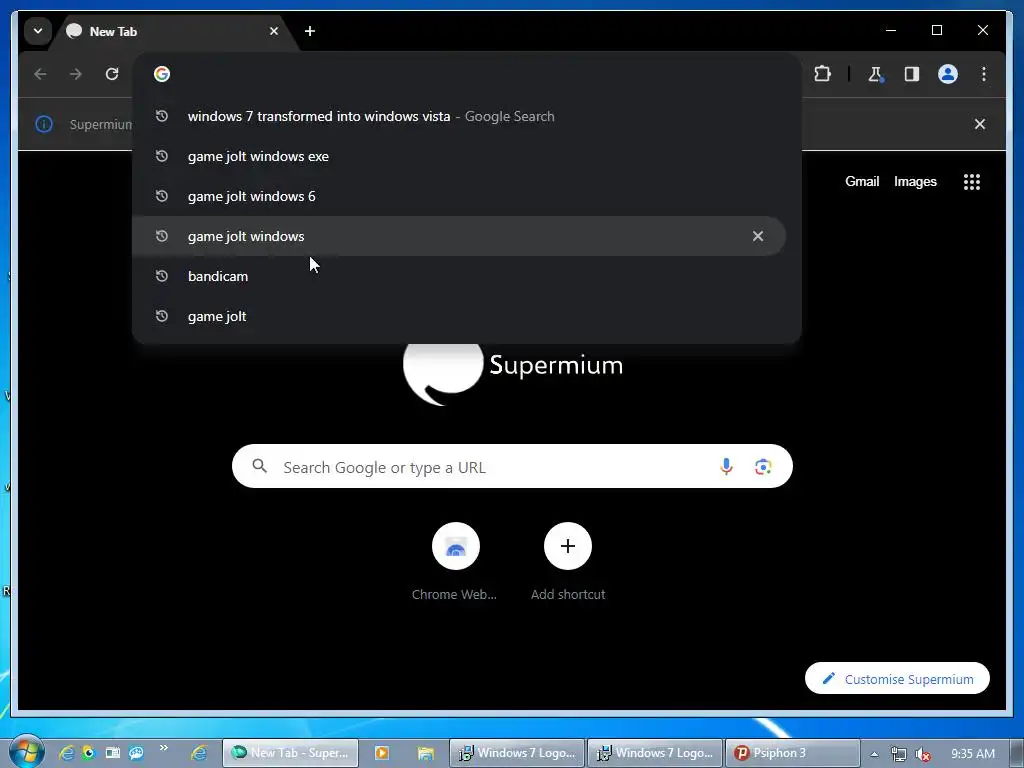The width and height of the screenshot is (1024, 768).
Task: Toggle the side panel icon
Action: [x=912, y=74]
